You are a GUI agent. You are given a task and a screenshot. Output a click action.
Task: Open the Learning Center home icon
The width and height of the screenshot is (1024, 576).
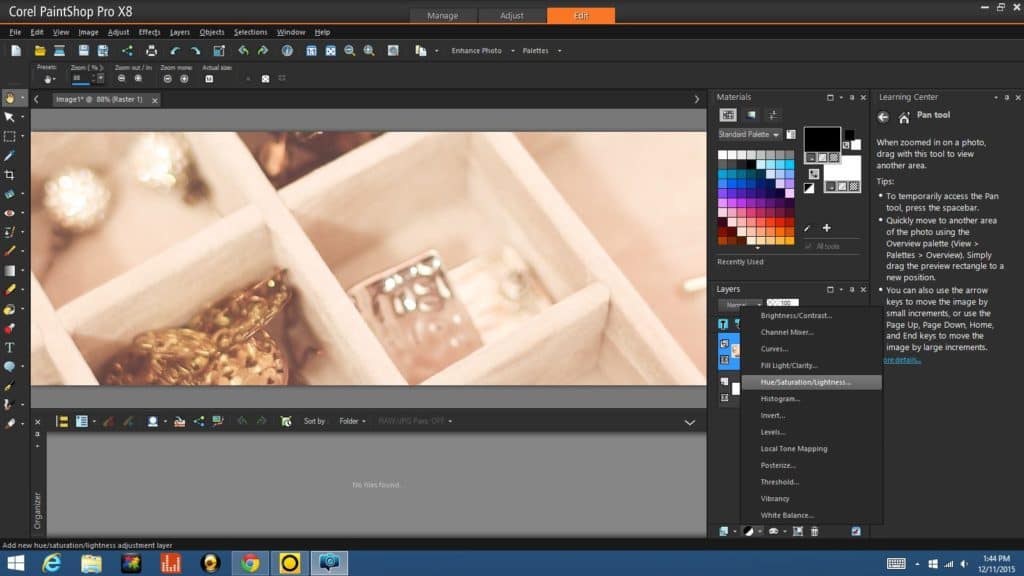point(904,117)
